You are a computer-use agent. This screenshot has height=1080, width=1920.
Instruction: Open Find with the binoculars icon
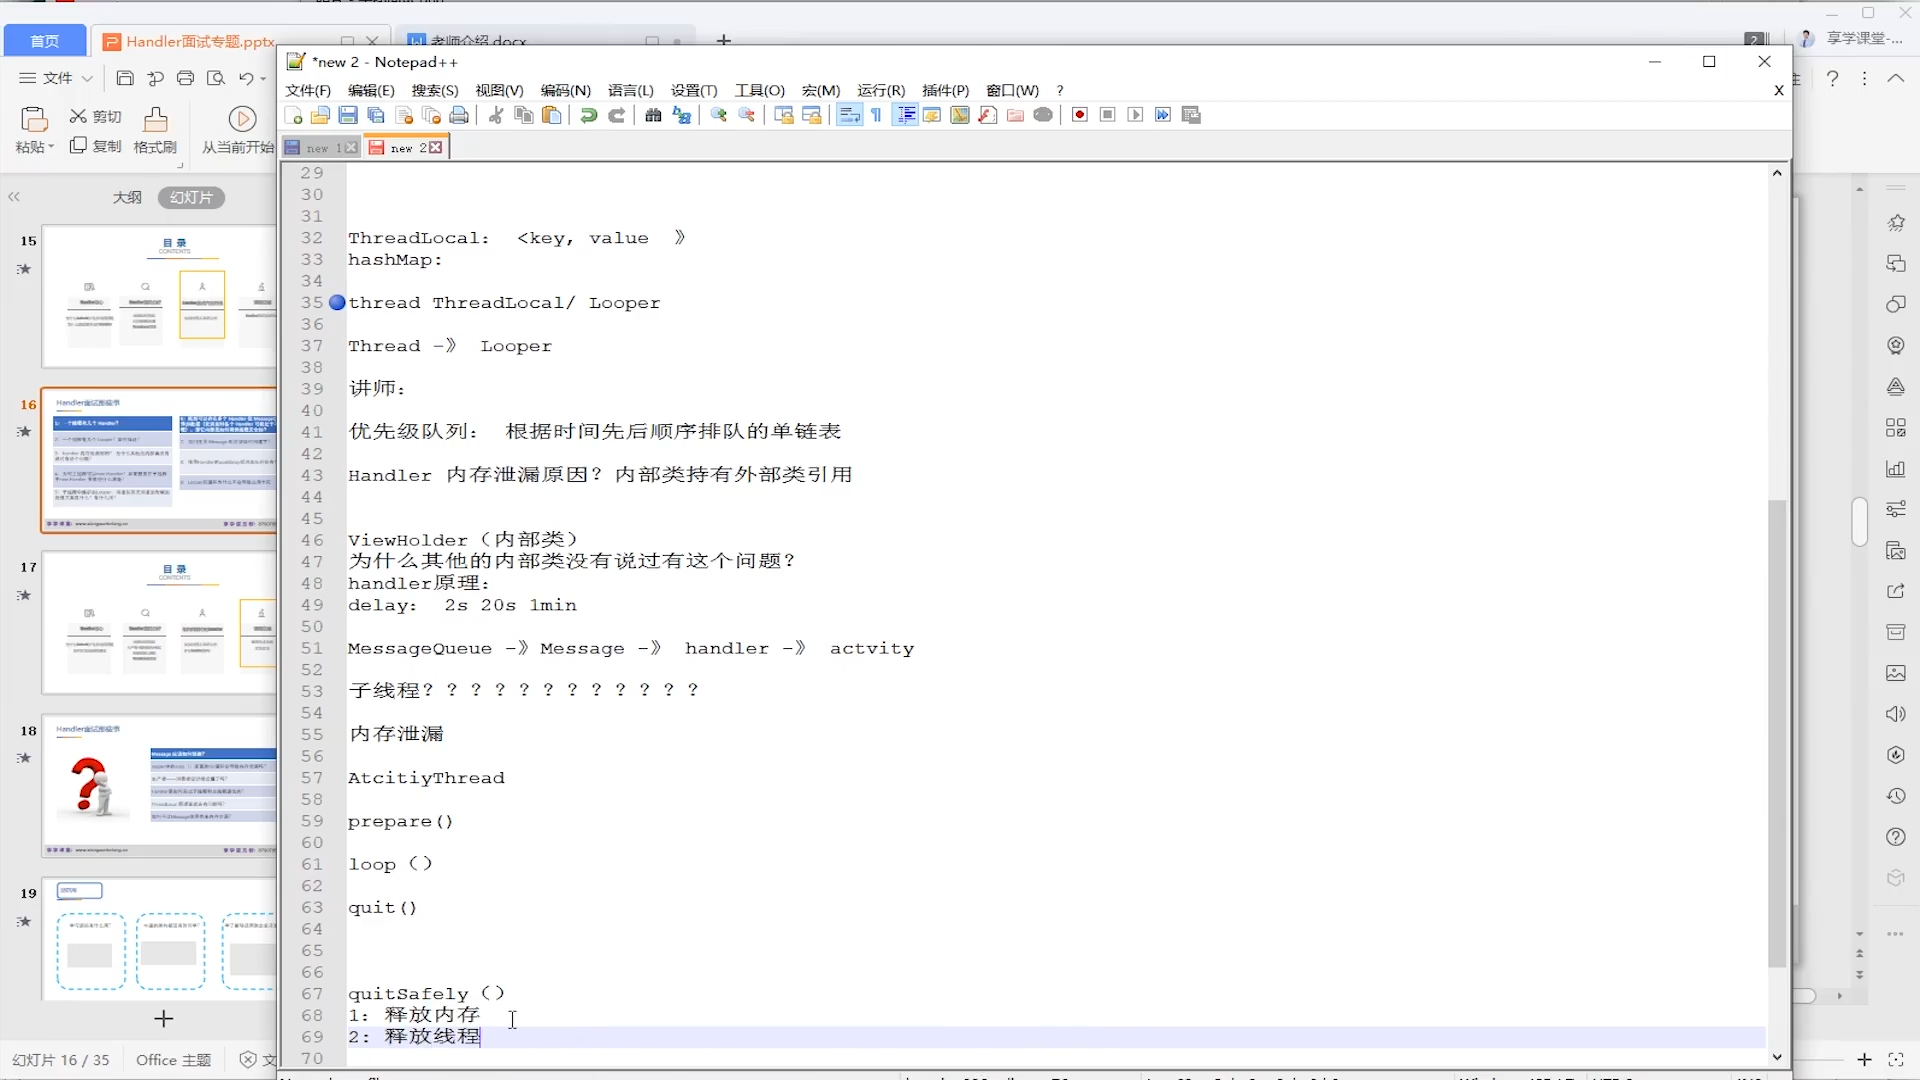click(x=653, y=115)
